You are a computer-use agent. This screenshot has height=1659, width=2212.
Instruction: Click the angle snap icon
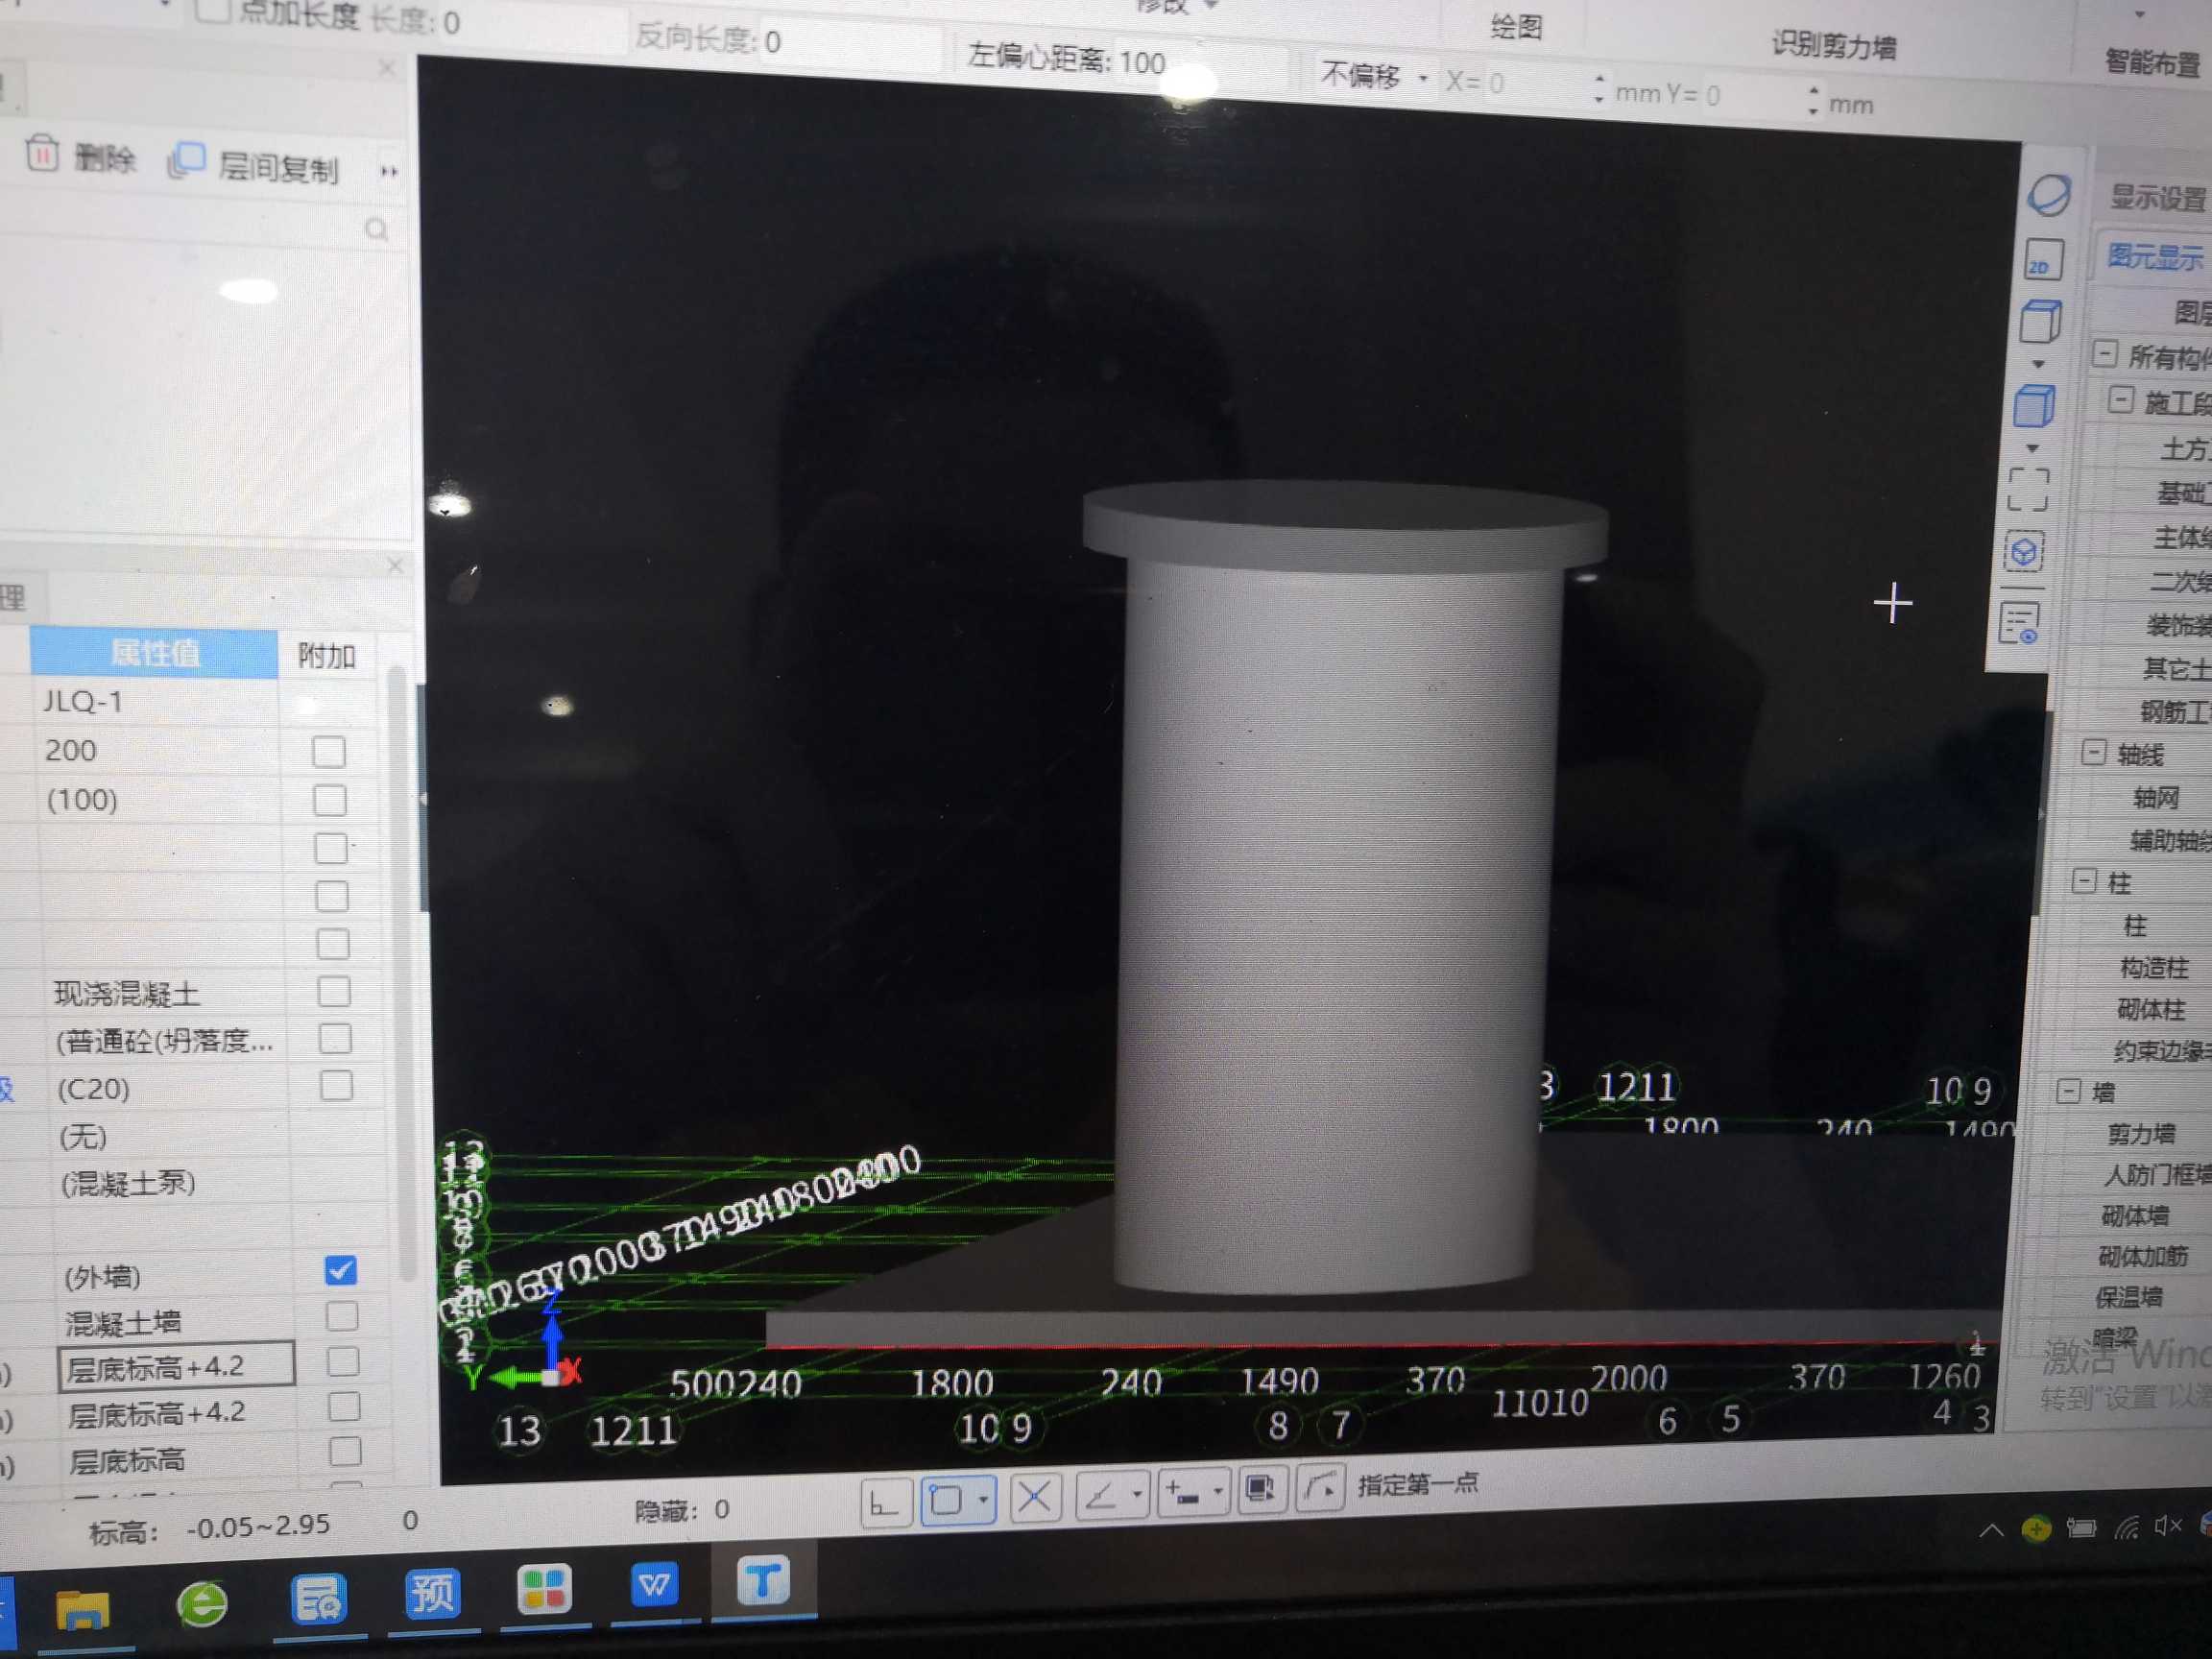click(1101, 1496)
